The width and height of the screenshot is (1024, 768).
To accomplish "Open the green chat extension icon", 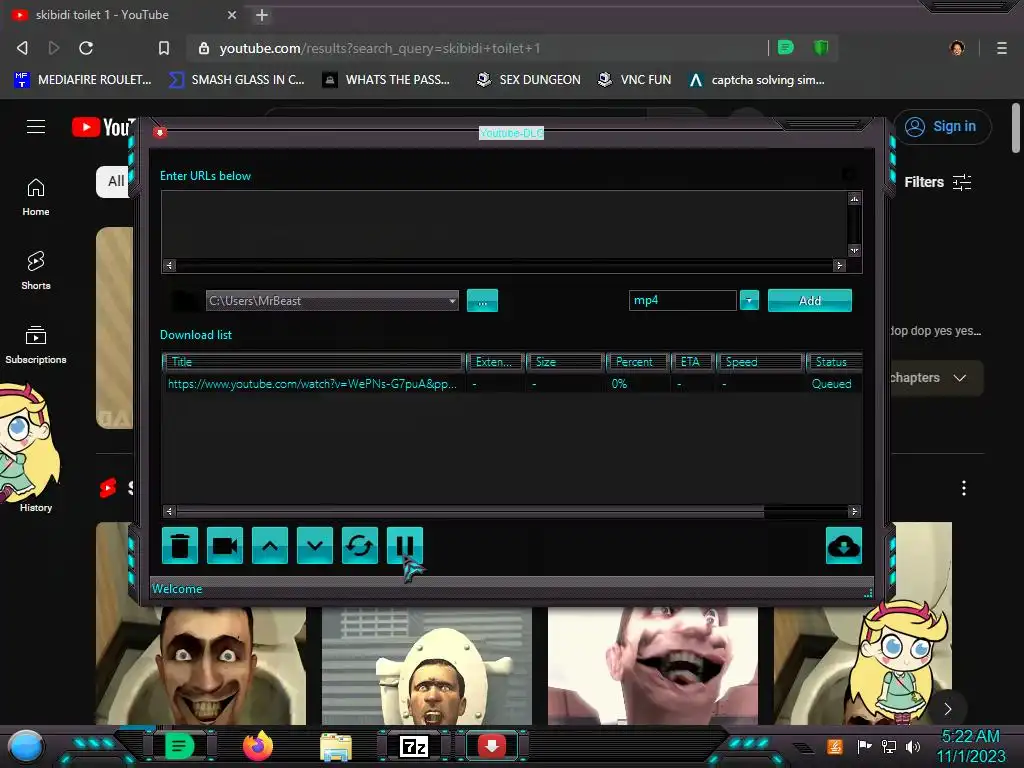I will point(786,47).
